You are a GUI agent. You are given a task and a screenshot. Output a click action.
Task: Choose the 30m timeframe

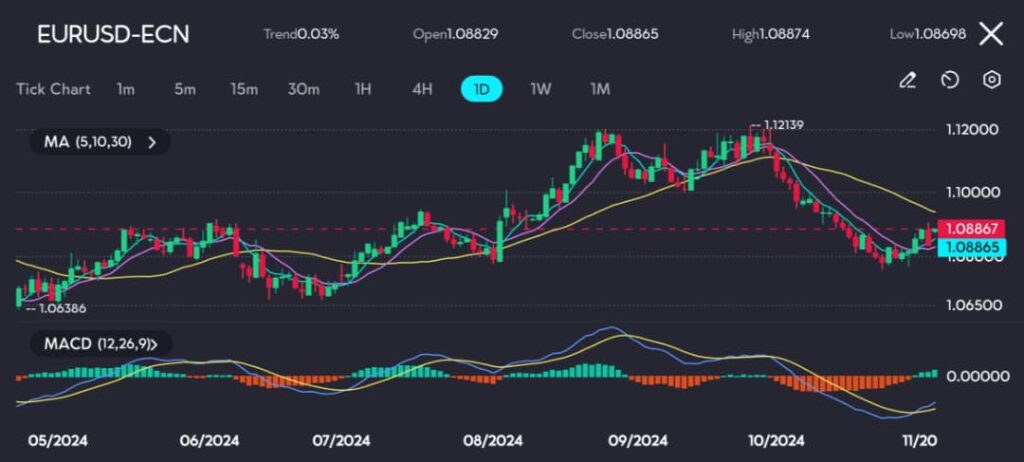303,89
